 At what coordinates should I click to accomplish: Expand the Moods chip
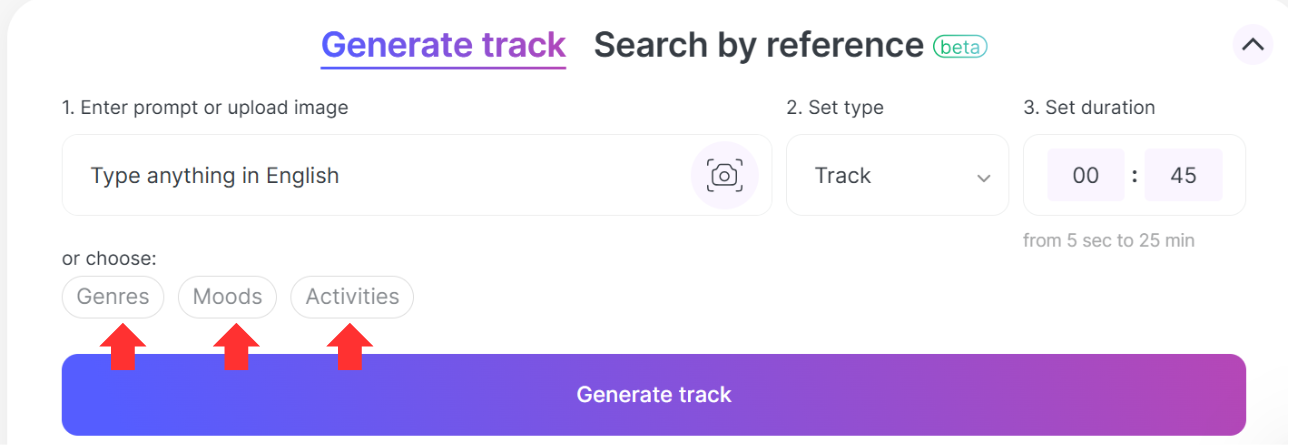pos(227,297)
